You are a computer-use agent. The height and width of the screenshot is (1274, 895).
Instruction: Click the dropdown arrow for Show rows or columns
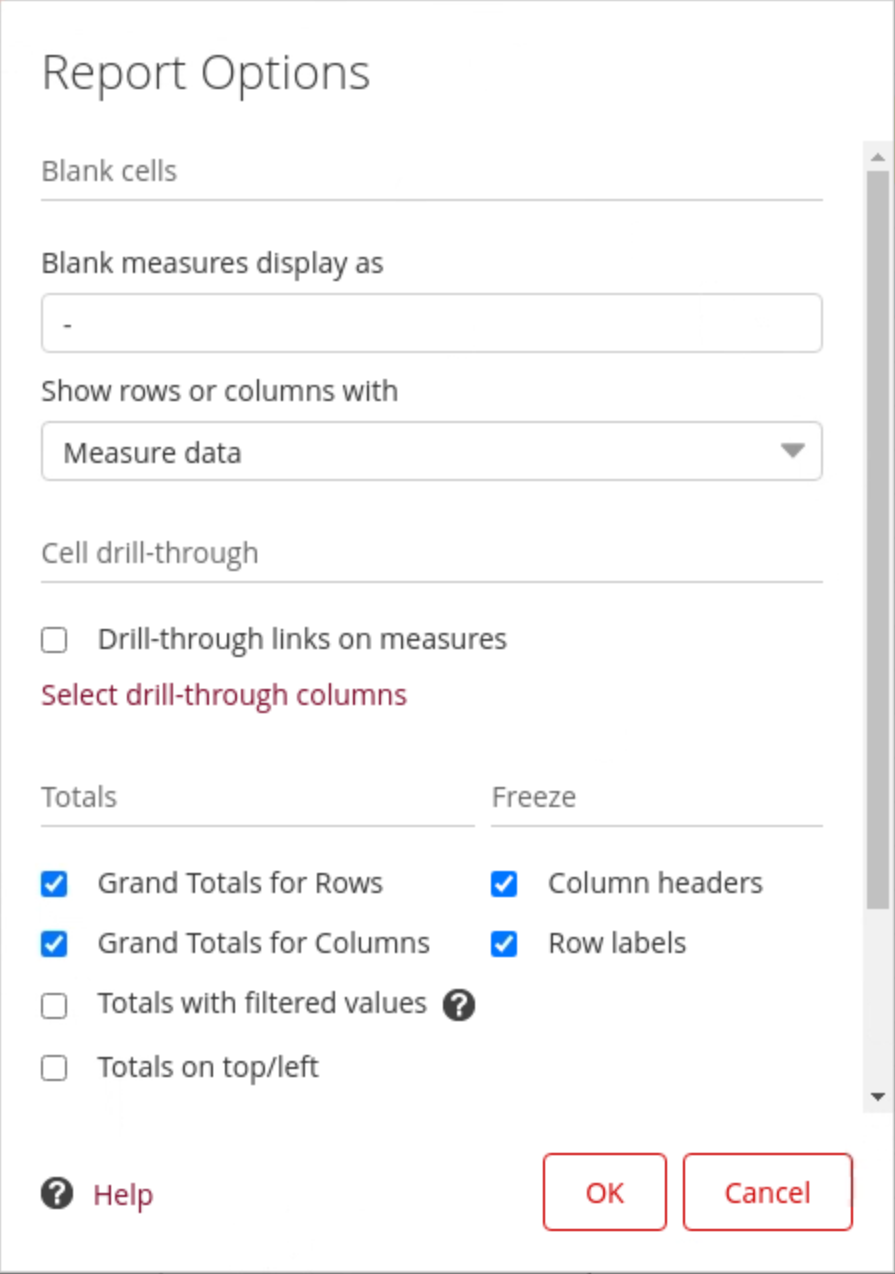tap(792, 451)
